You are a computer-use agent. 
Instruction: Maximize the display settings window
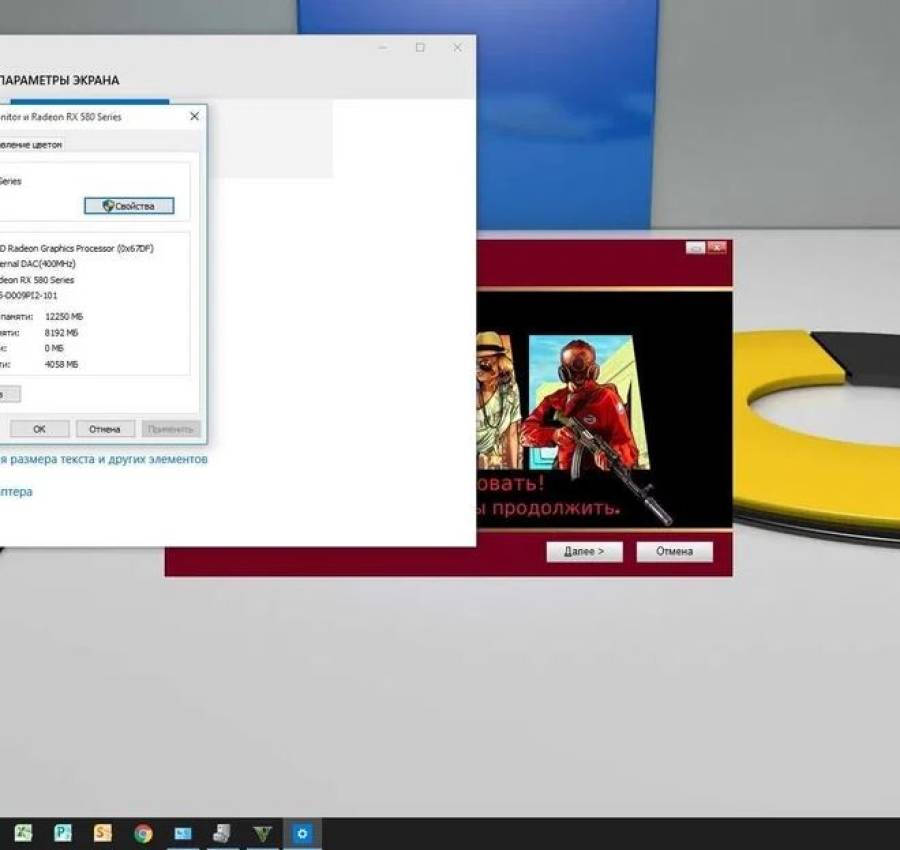[x=420, y=48]
